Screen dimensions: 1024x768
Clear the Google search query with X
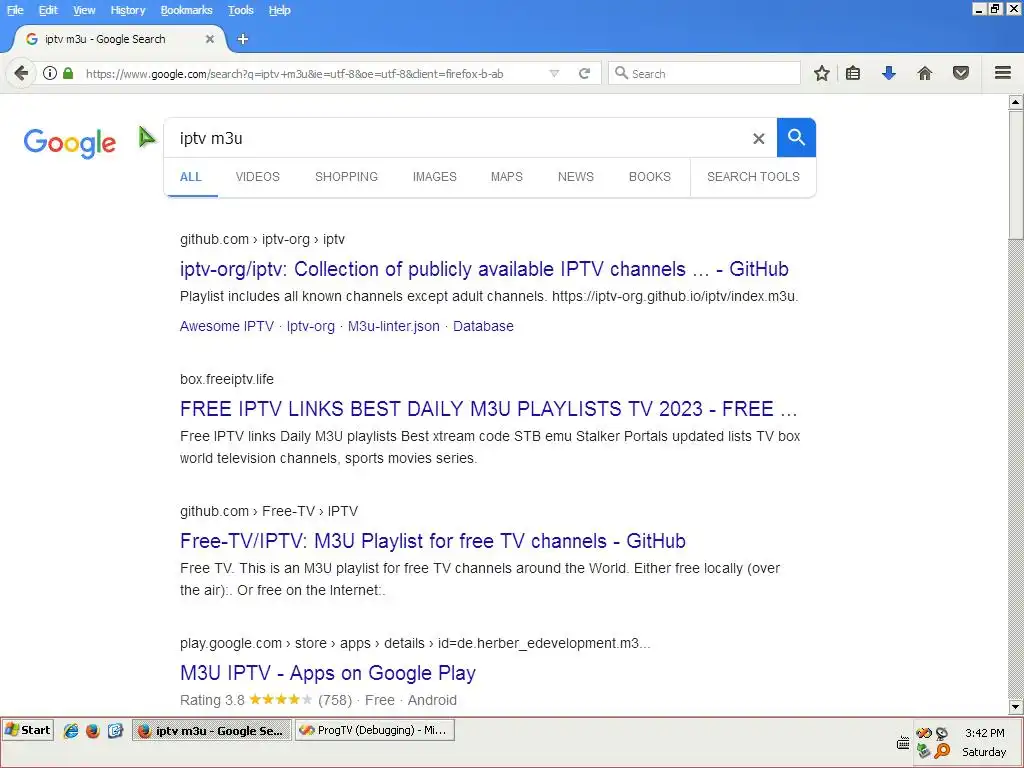(758, 138)
